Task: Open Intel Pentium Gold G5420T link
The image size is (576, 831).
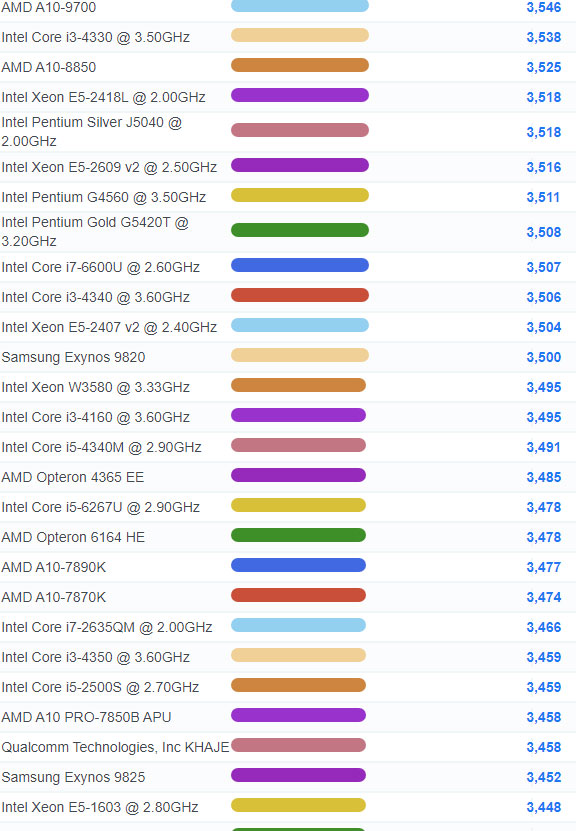Action: pyautogui.click(x=95, y=232)
